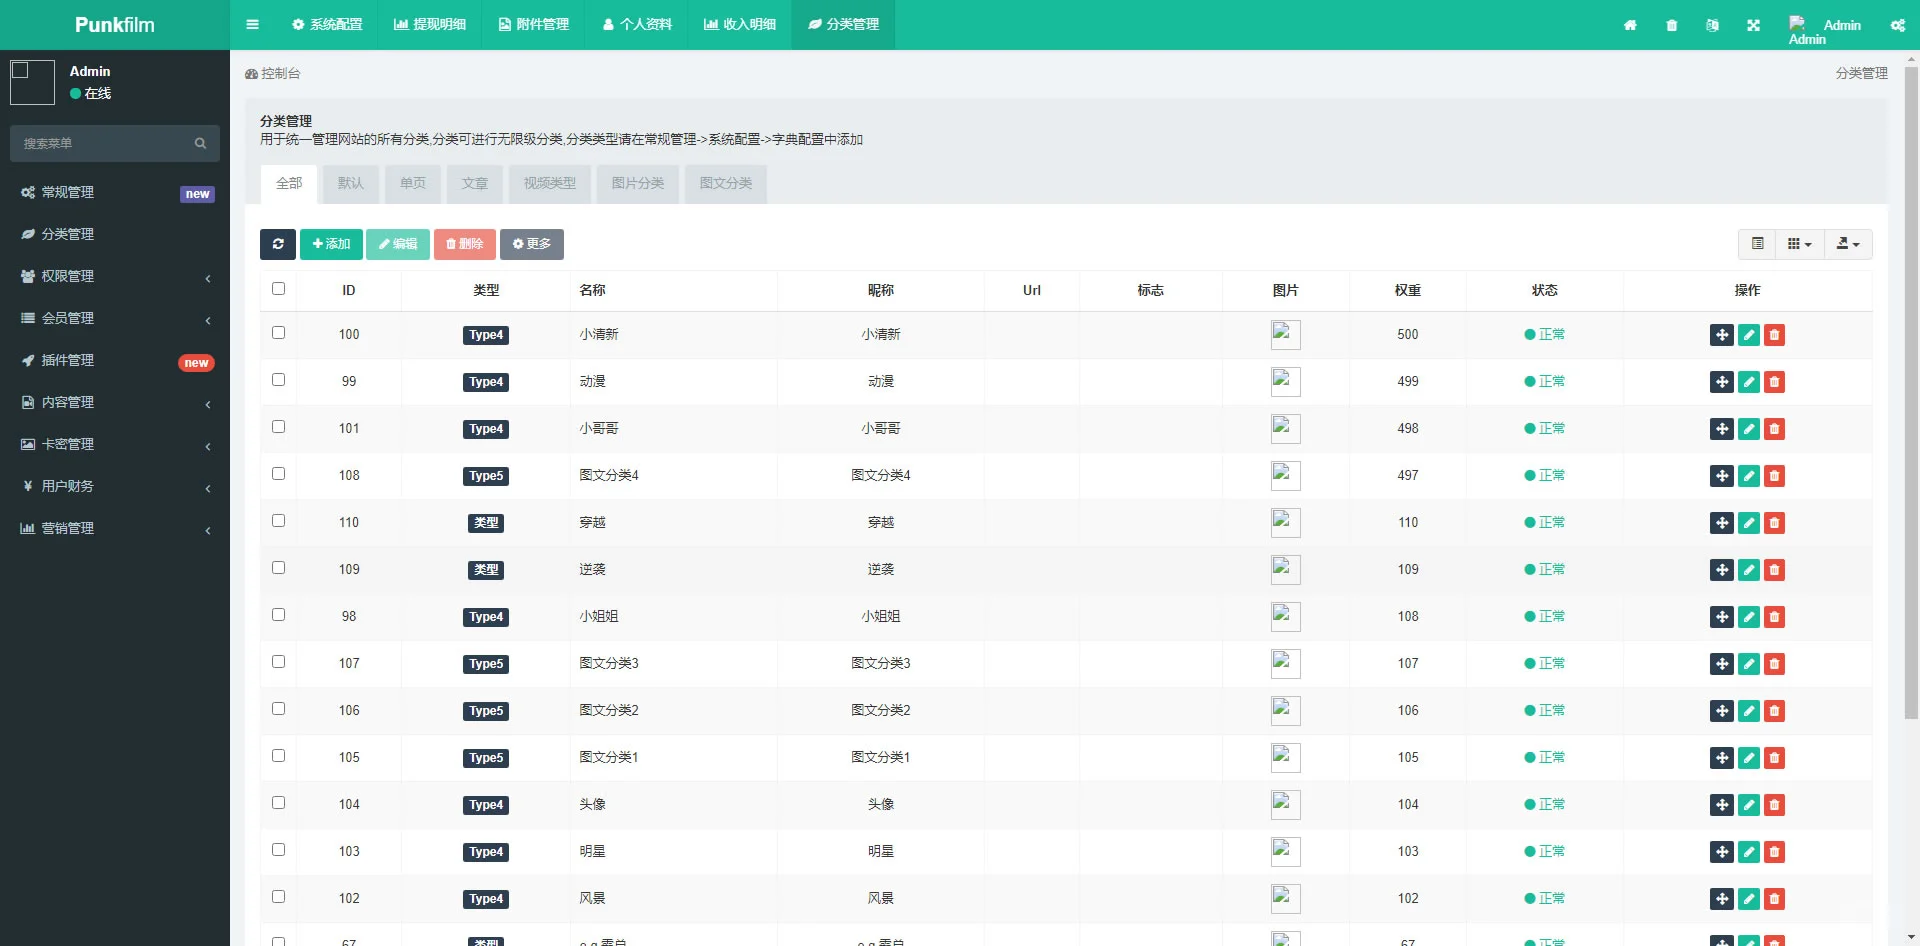
Task: Open the image thumbnail of row 穿越
Action: (1285, 523)
